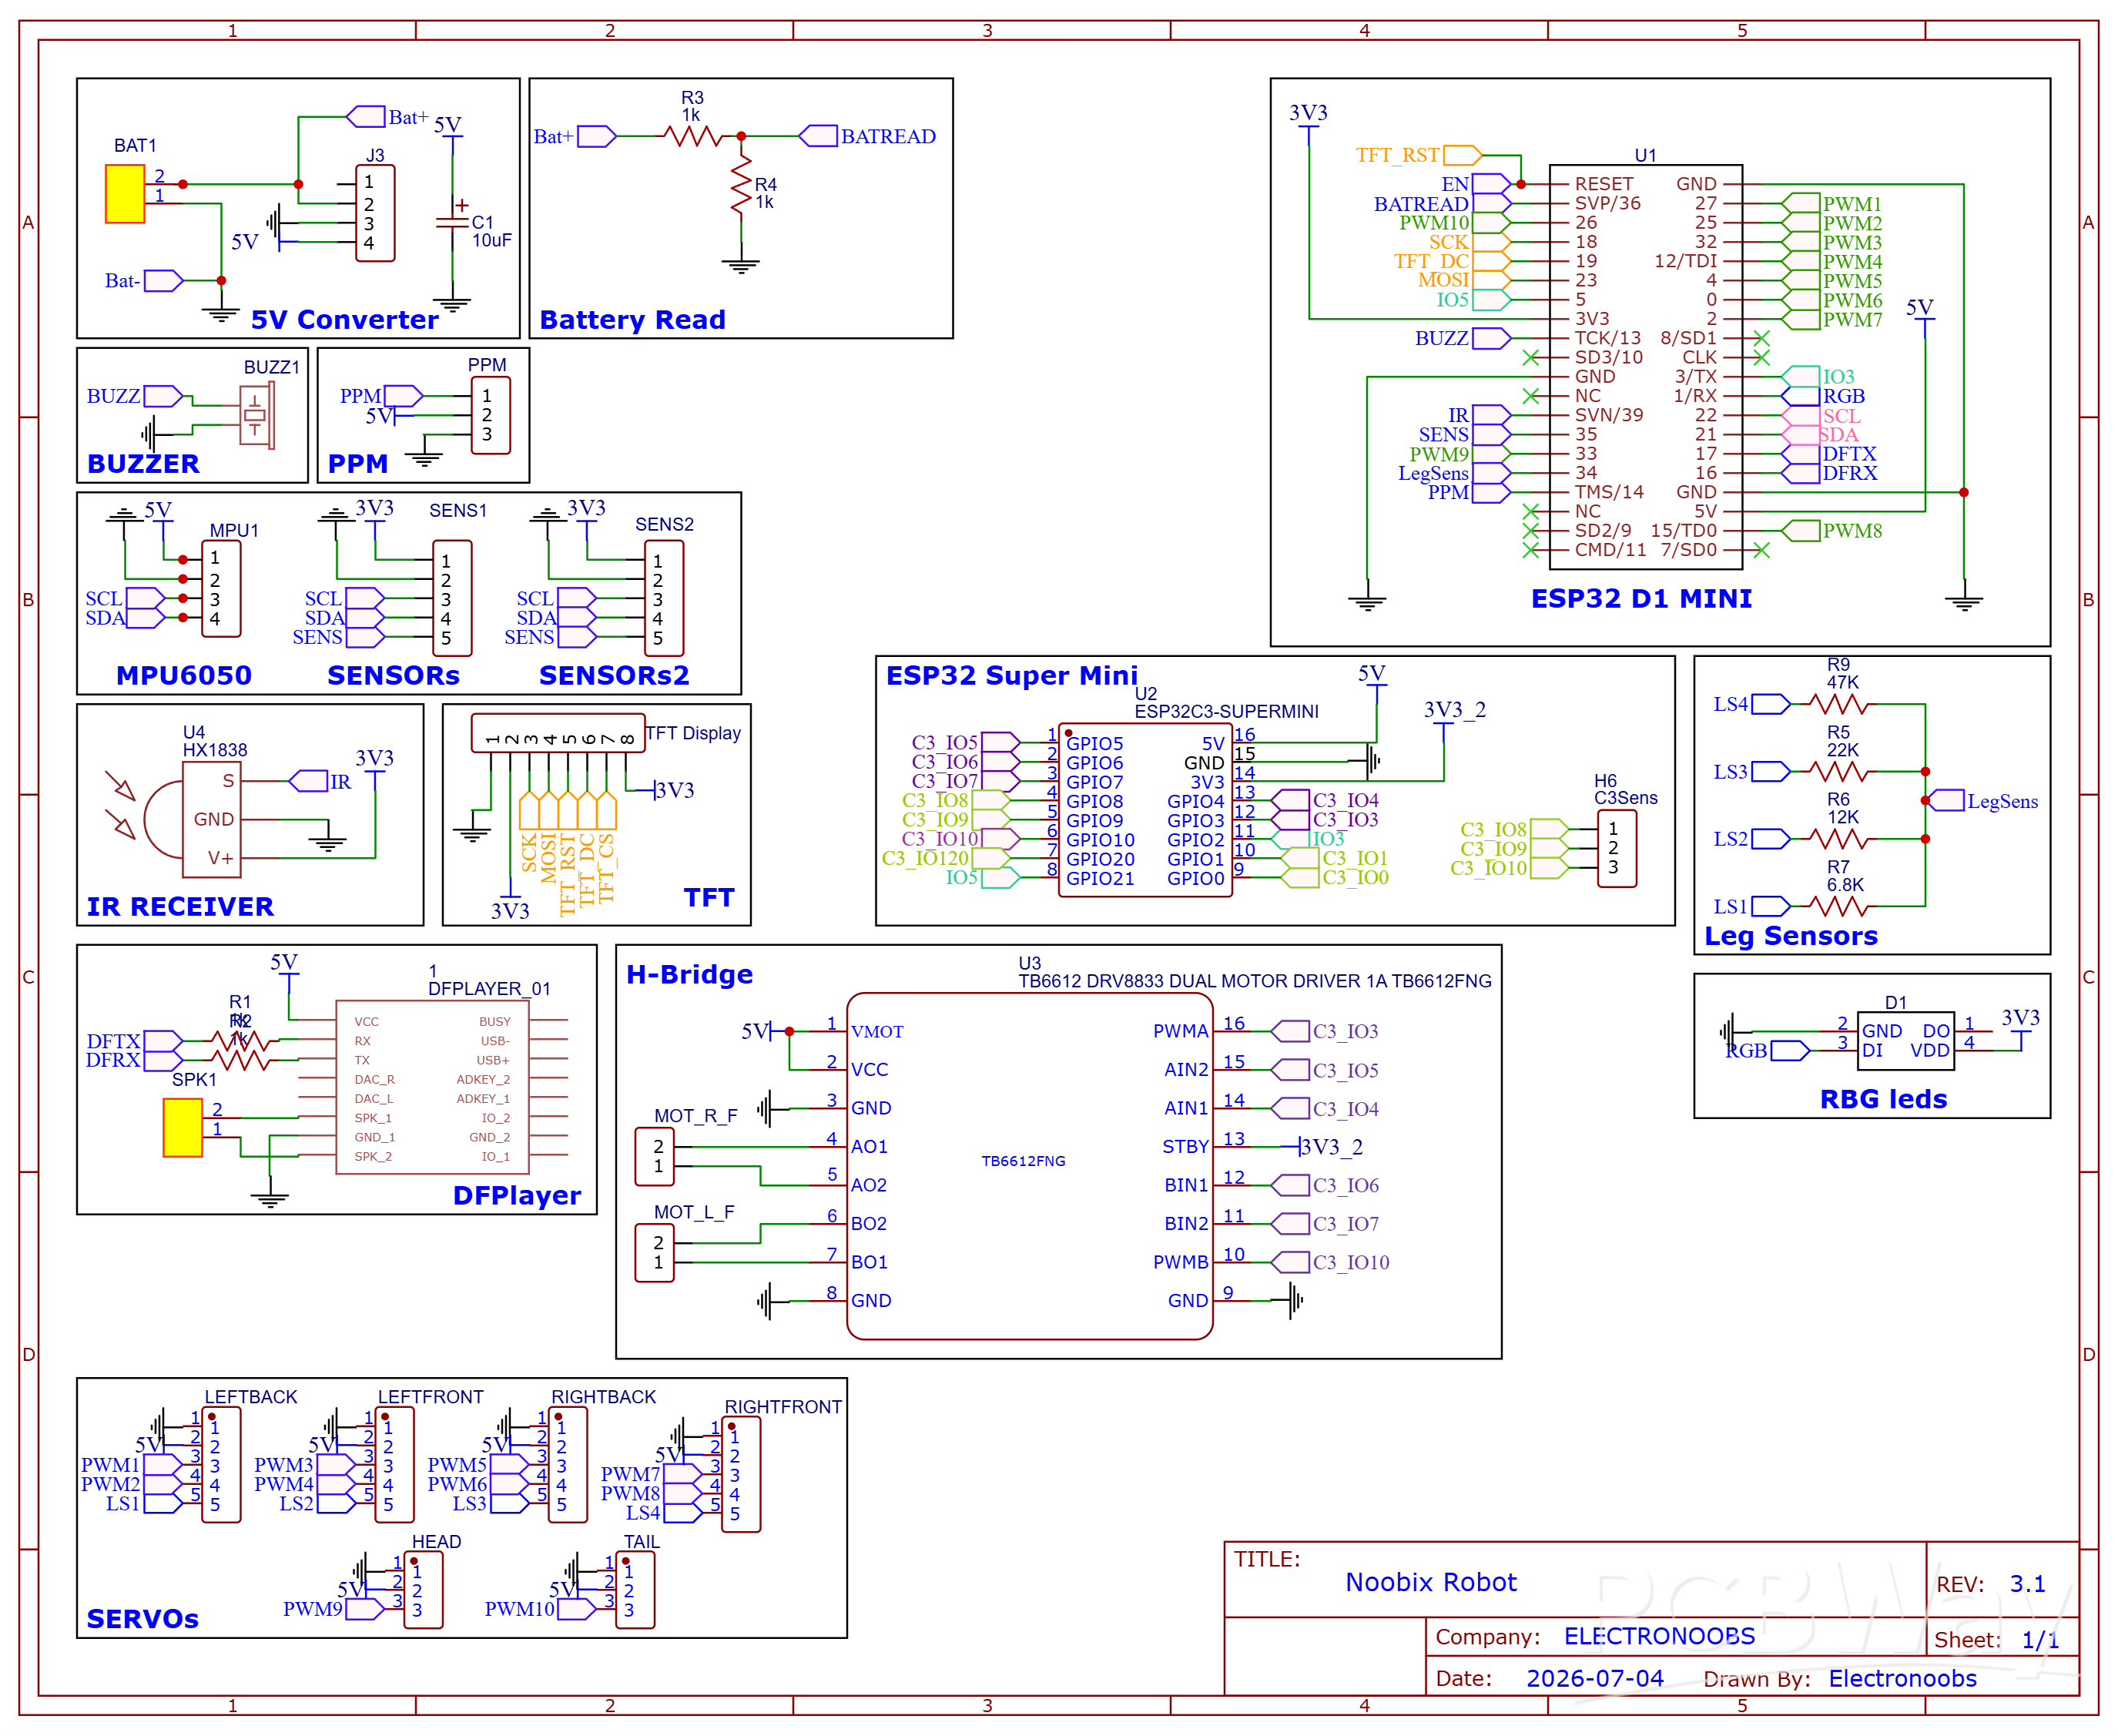Pick the R3 1k resistor symbol

pyautogui.click(x=692, y=136)
